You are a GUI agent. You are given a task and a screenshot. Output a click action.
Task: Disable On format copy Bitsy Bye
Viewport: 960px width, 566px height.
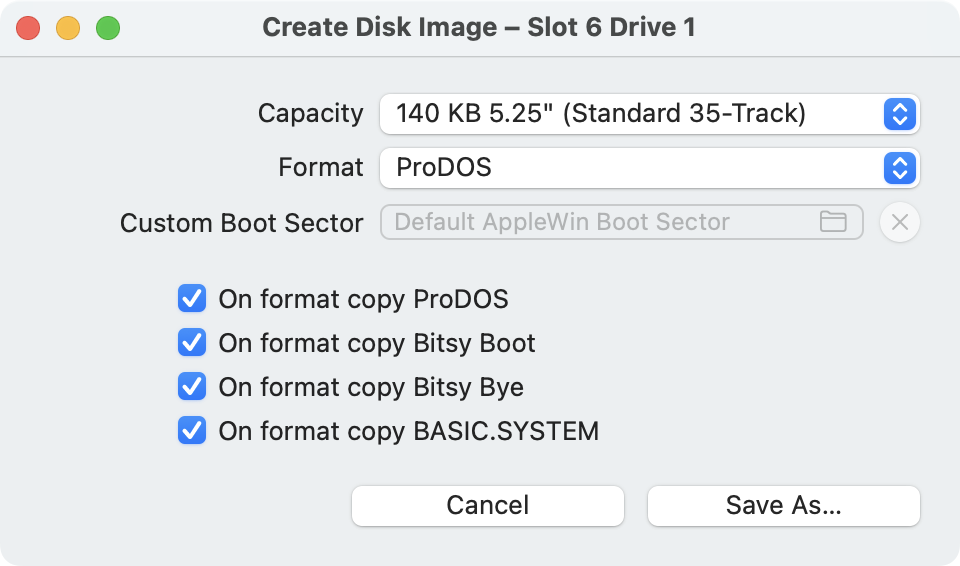192,387
